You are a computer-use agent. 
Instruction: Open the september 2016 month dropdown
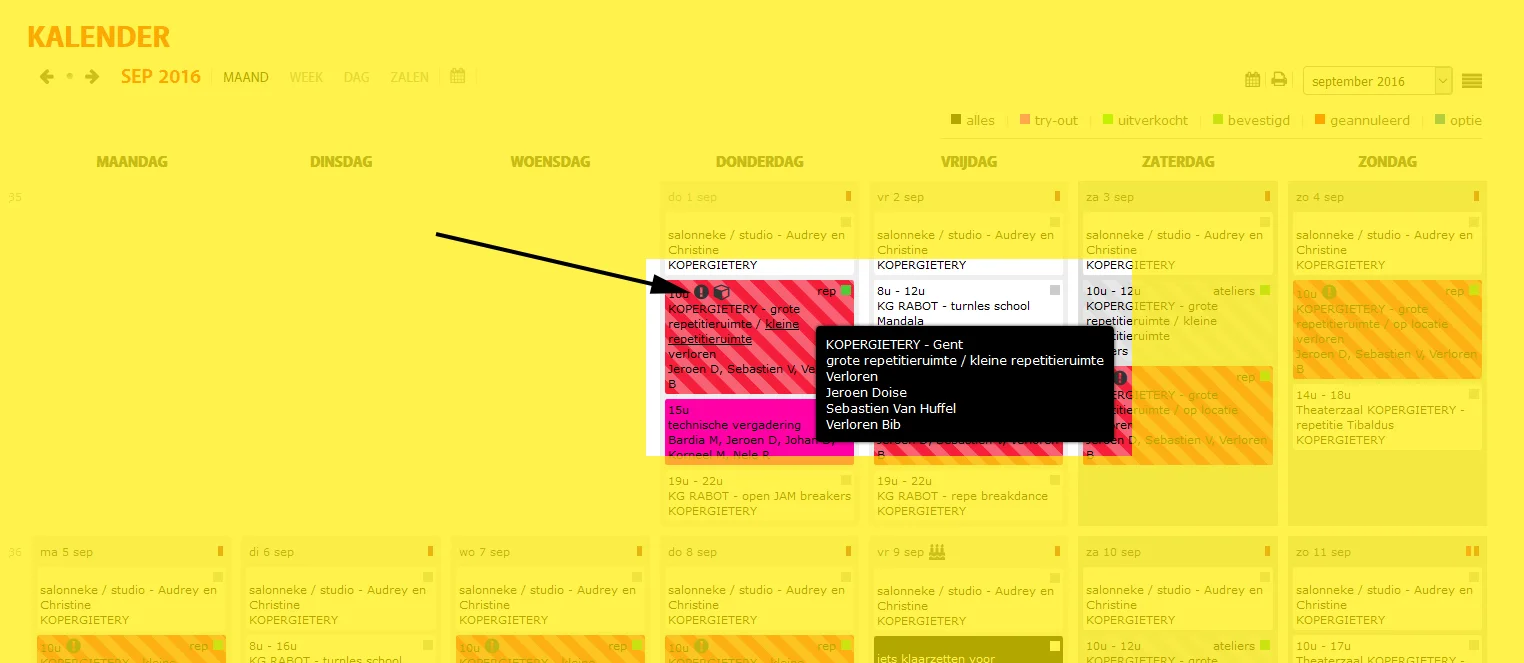[1377, 81]
